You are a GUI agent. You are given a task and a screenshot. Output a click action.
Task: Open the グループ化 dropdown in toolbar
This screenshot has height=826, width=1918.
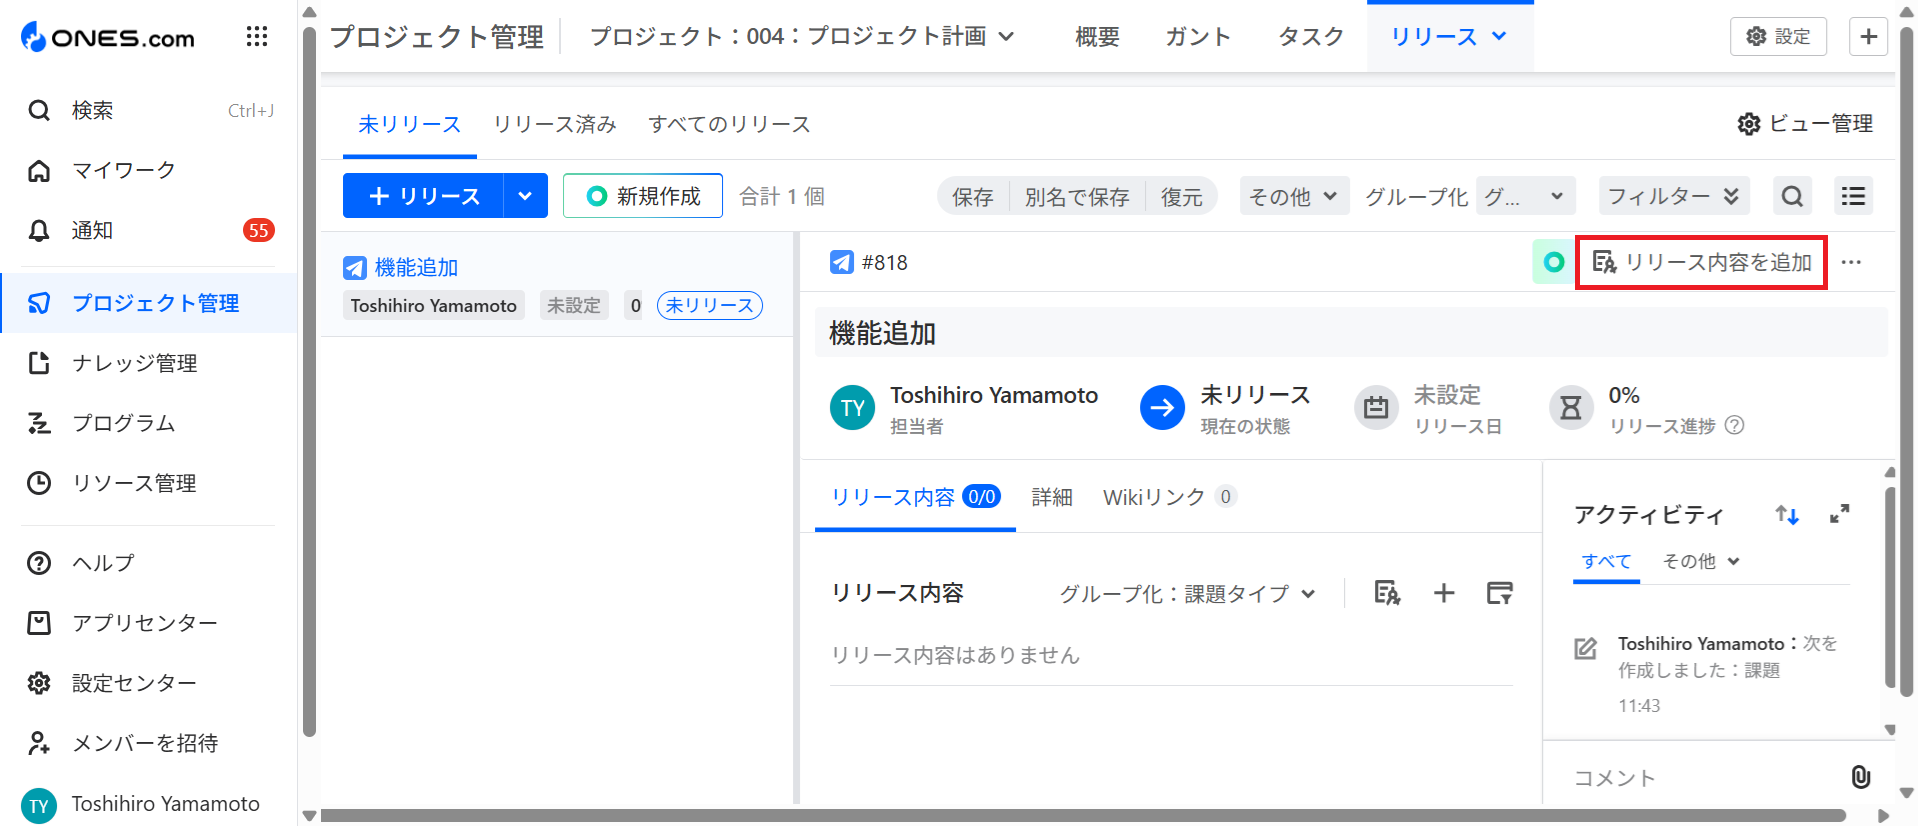tap(1525, 196)
